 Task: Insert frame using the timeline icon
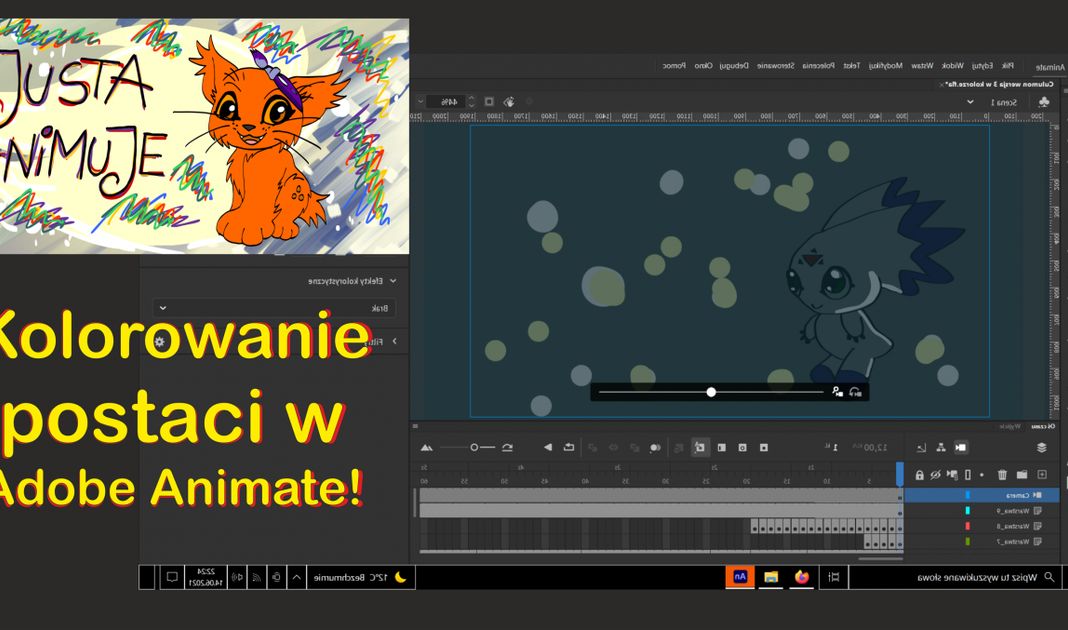click(721, 447)
